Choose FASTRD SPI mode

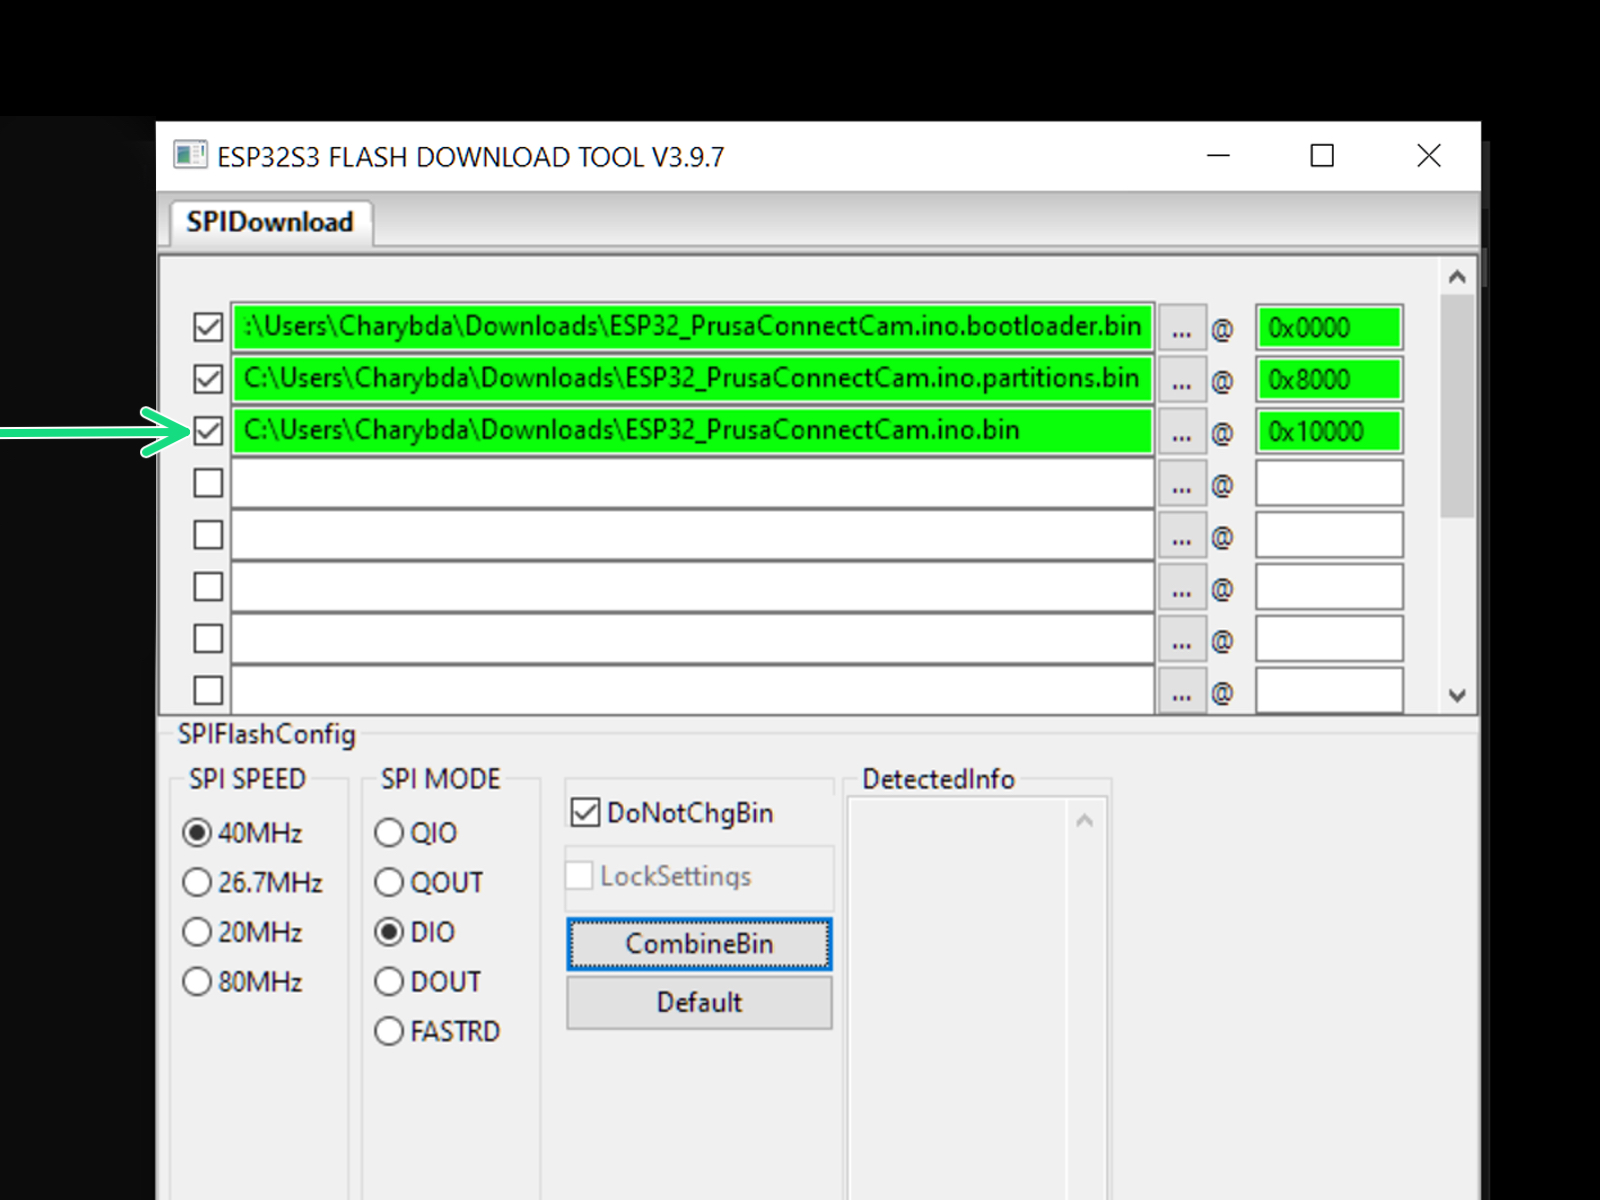389,1031
